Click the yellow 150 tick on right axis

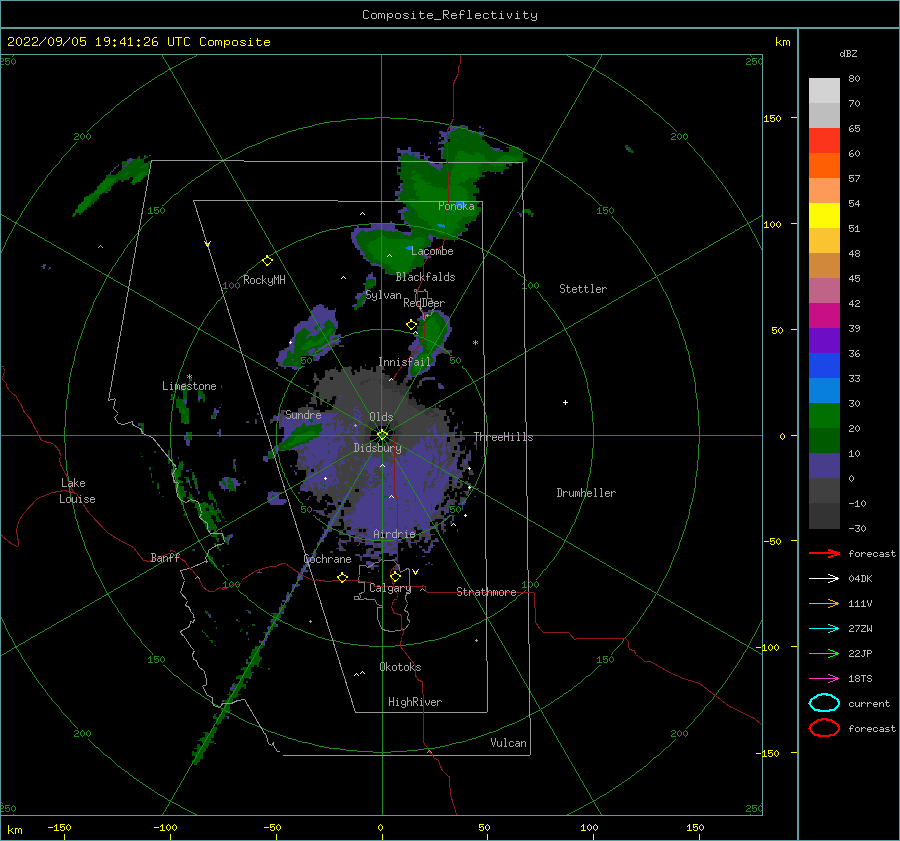[772, 118]
